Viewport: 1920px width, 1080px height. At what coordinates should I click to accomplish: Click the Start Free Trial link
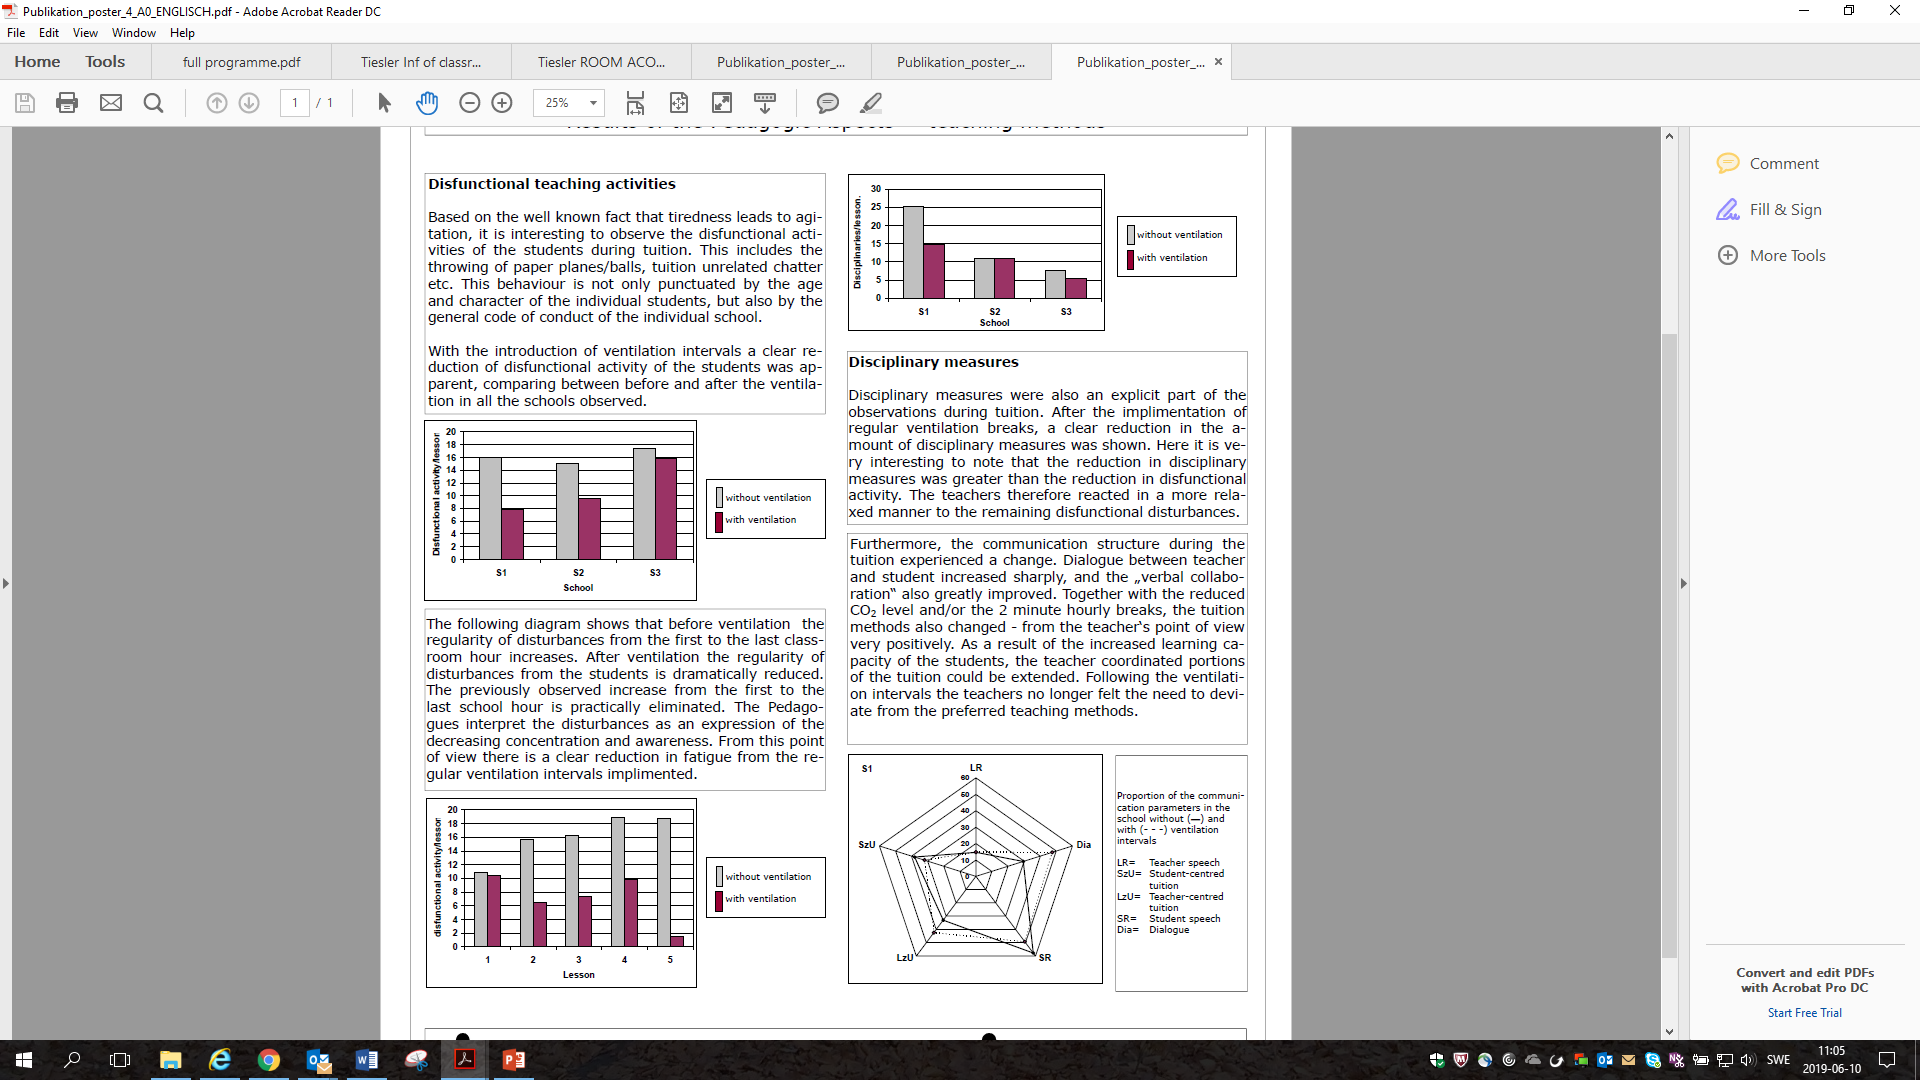(1804, 1013)
